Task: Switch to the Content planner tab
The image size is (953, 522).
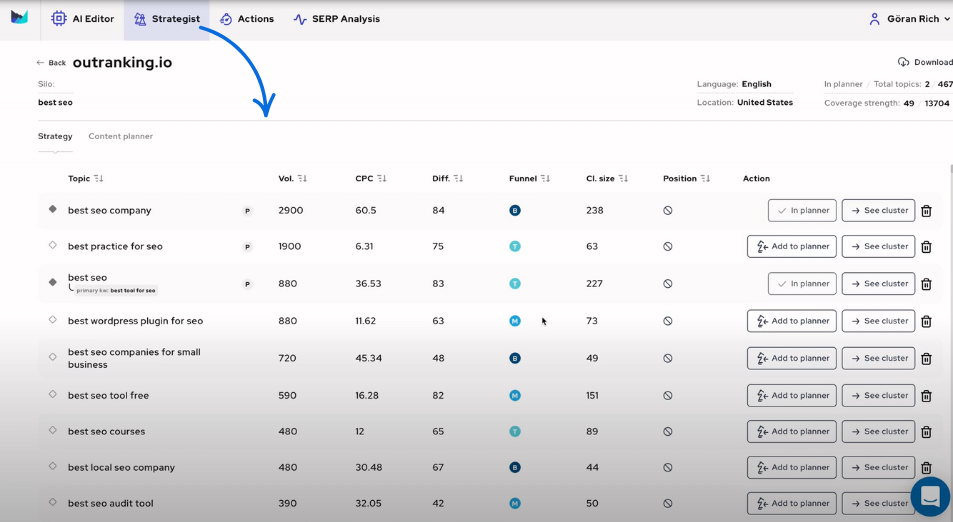Action: [120, 136]
